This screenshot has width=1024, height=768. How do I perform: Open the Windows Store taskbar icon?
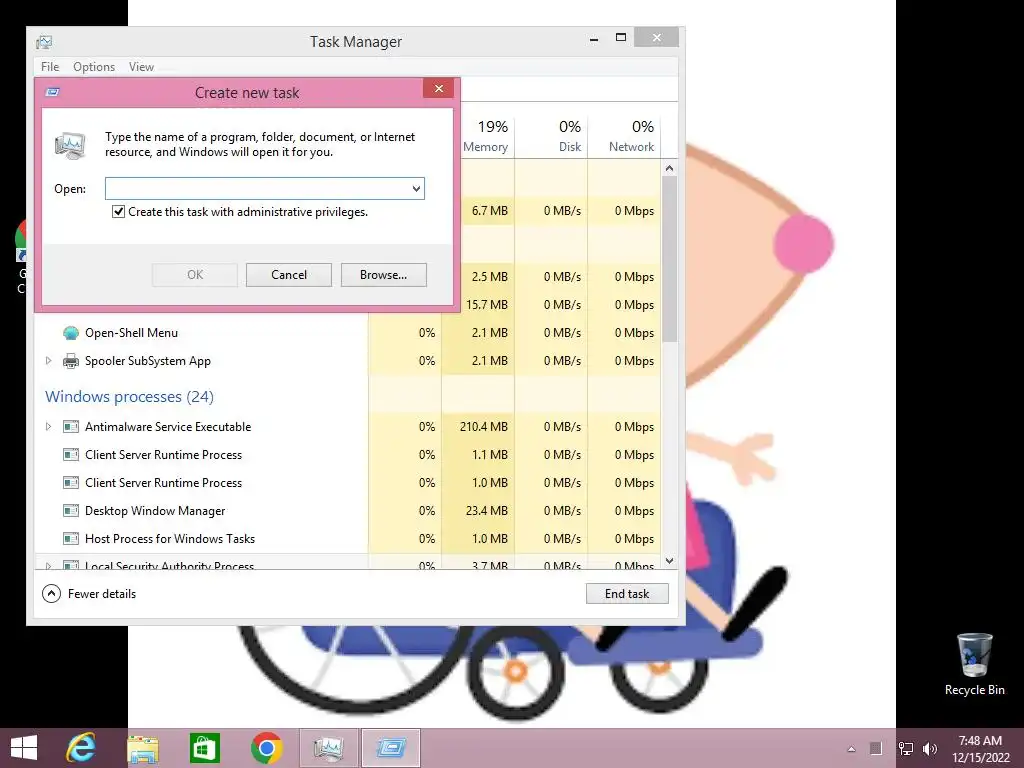click(x=204, y=748)
